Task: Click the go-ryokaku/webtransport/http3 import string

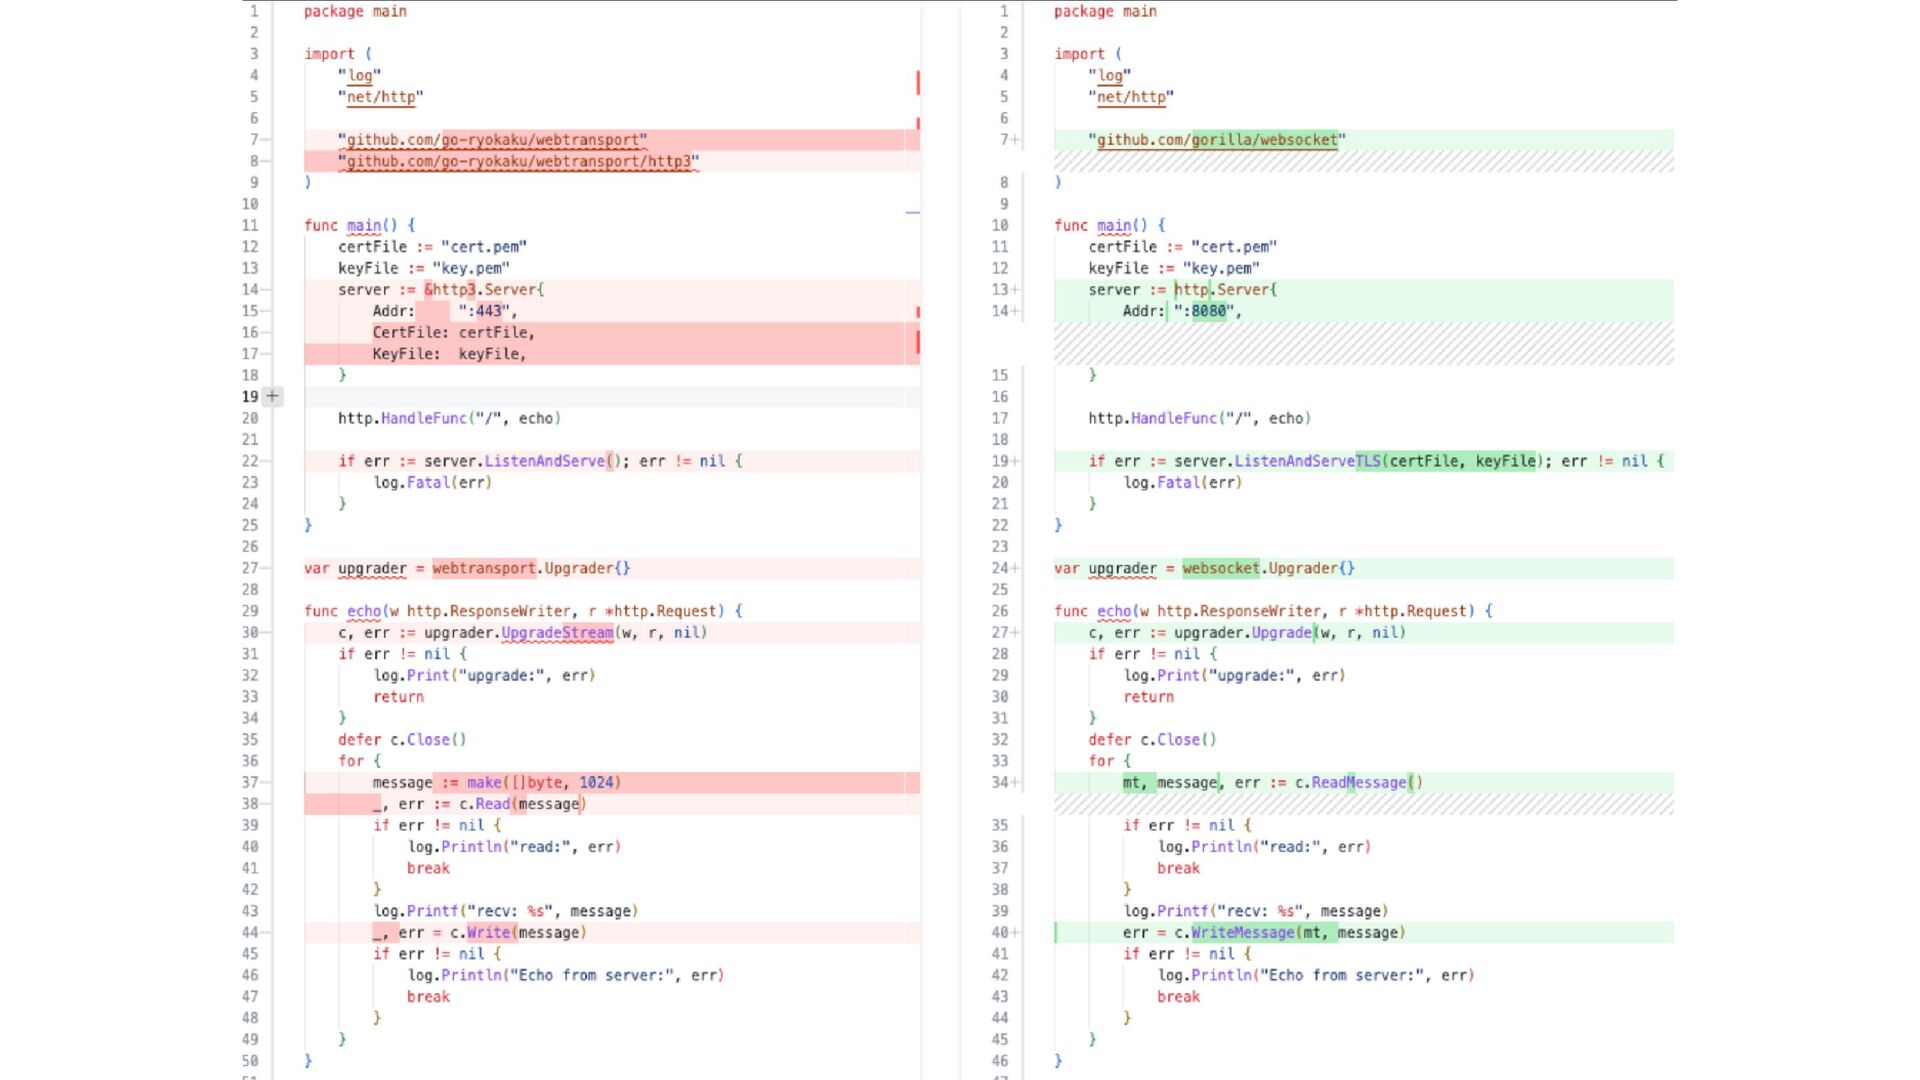Action: [x=518, y=161]
